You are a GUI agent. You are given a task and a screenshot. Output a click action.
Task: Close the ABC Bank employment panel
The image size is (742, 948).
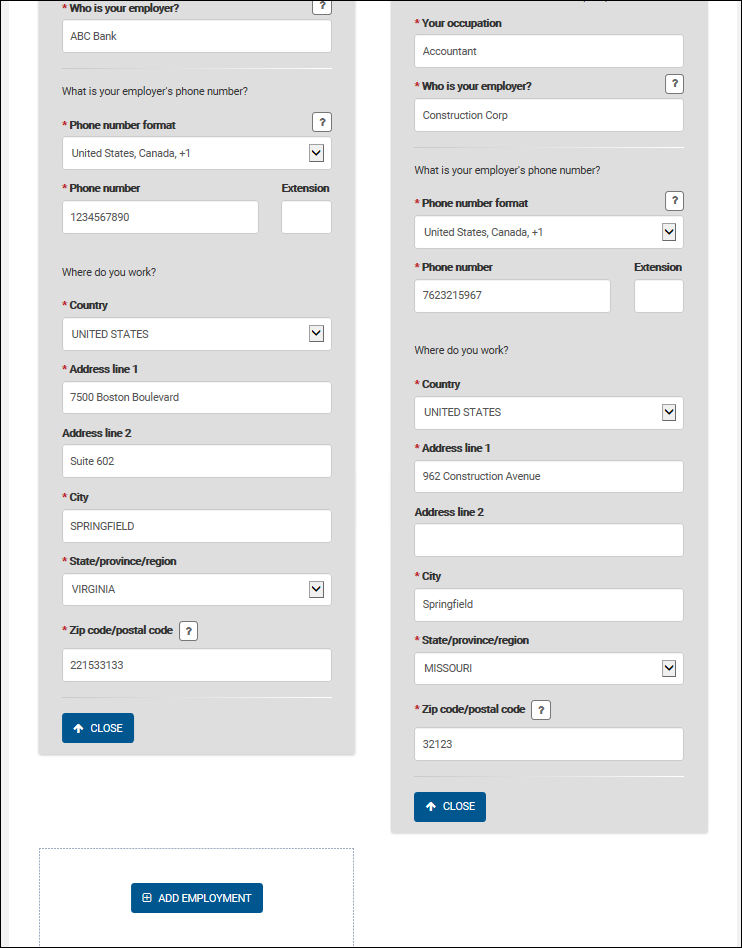[x=98, y=728]
